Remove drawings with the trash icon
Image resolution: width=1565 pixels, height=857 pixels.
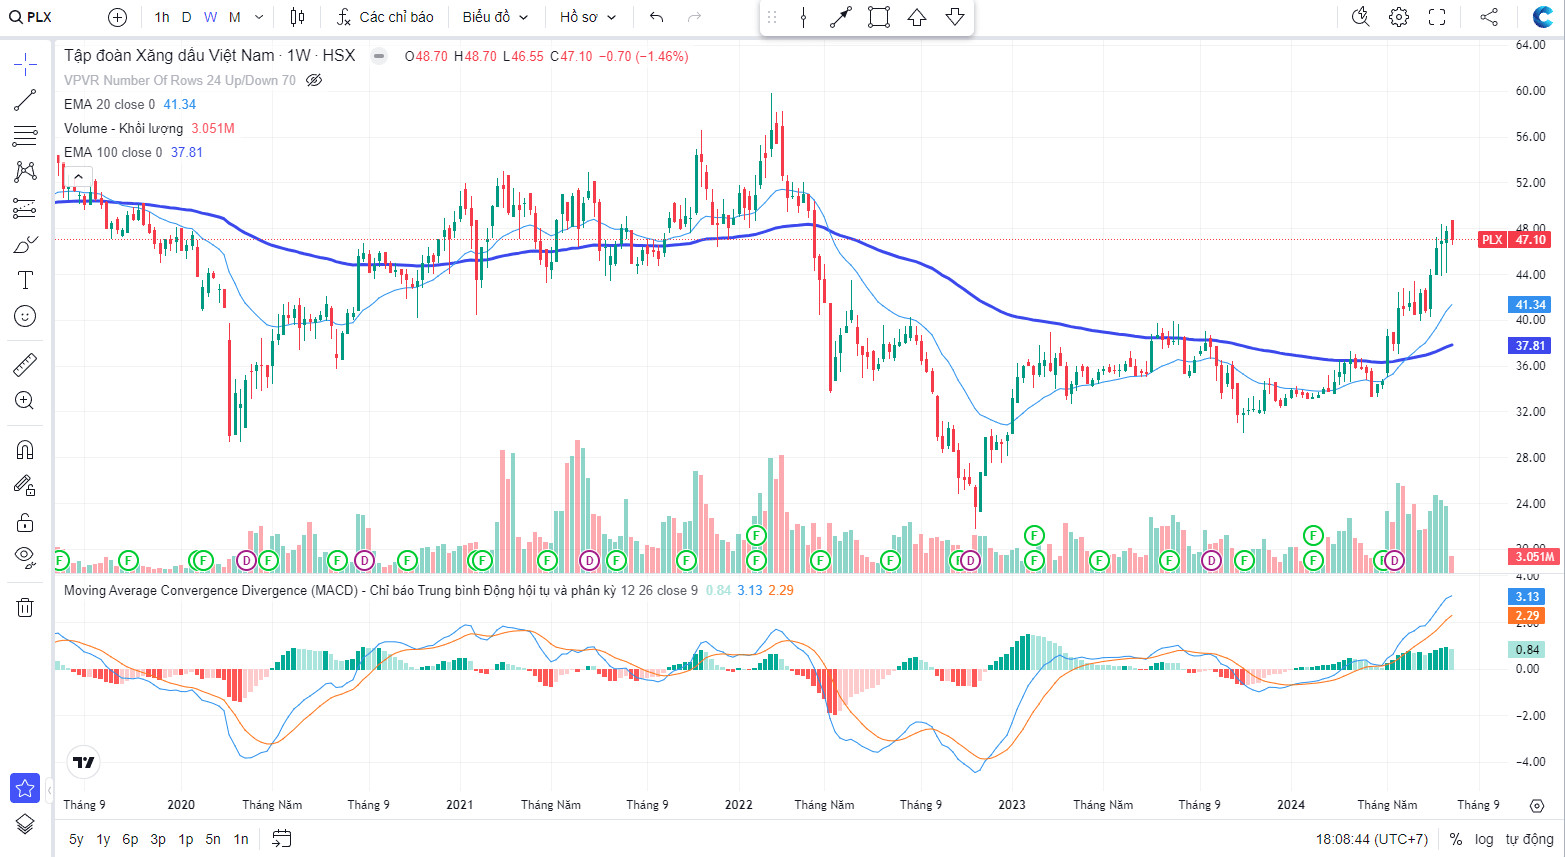[x=25, y=607]
